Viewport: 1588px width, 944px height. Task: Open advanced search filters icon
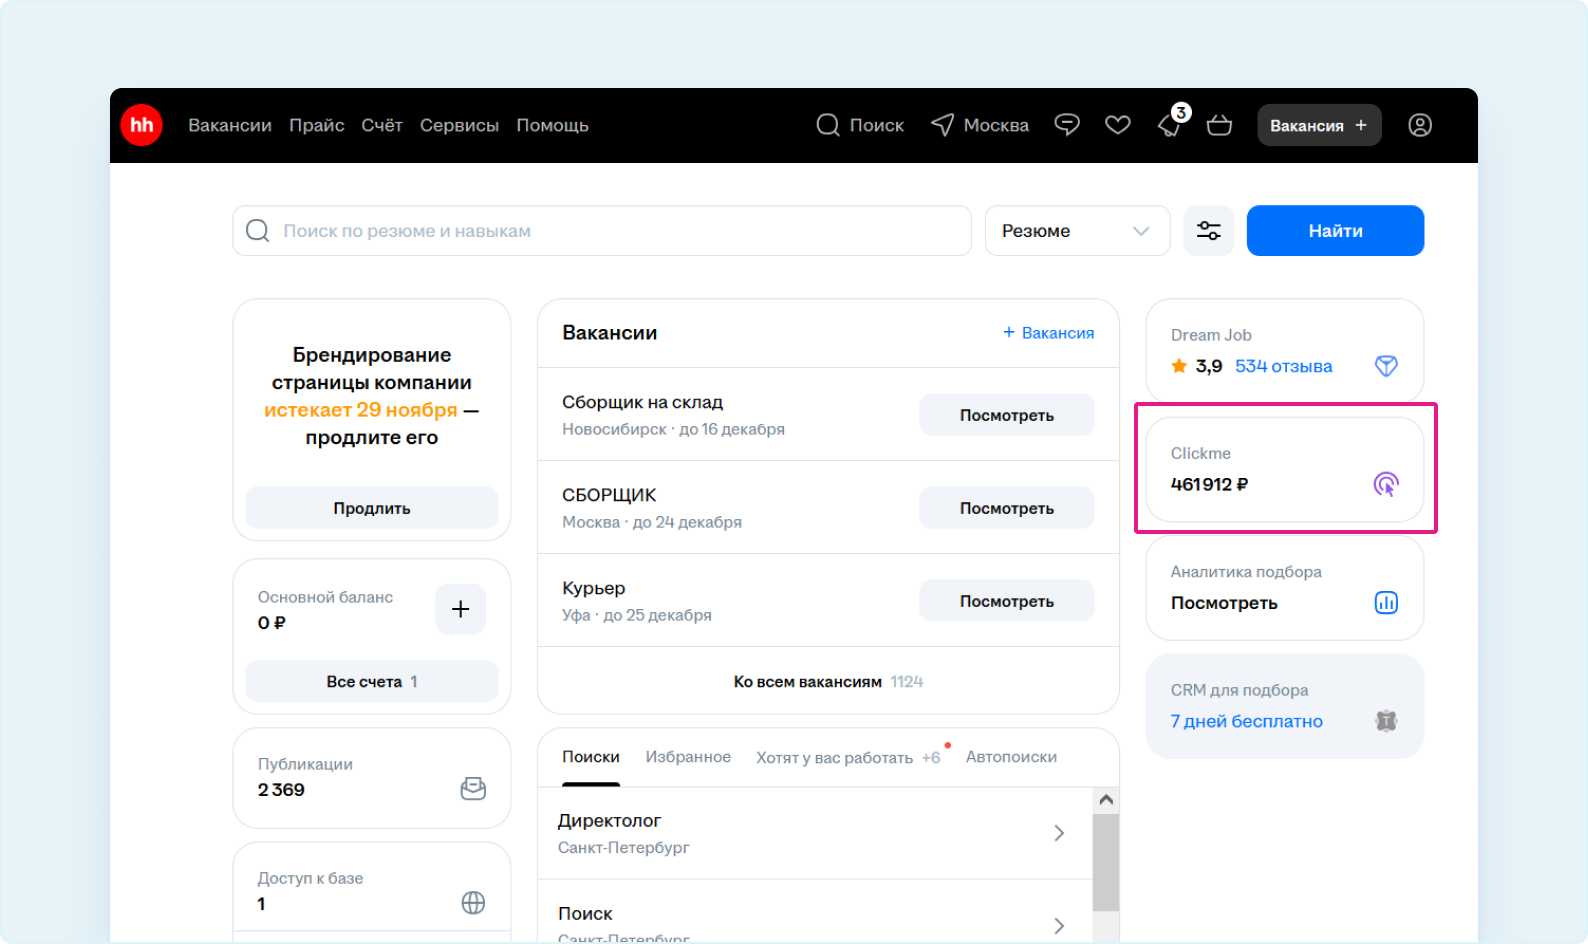(1208, 231)
